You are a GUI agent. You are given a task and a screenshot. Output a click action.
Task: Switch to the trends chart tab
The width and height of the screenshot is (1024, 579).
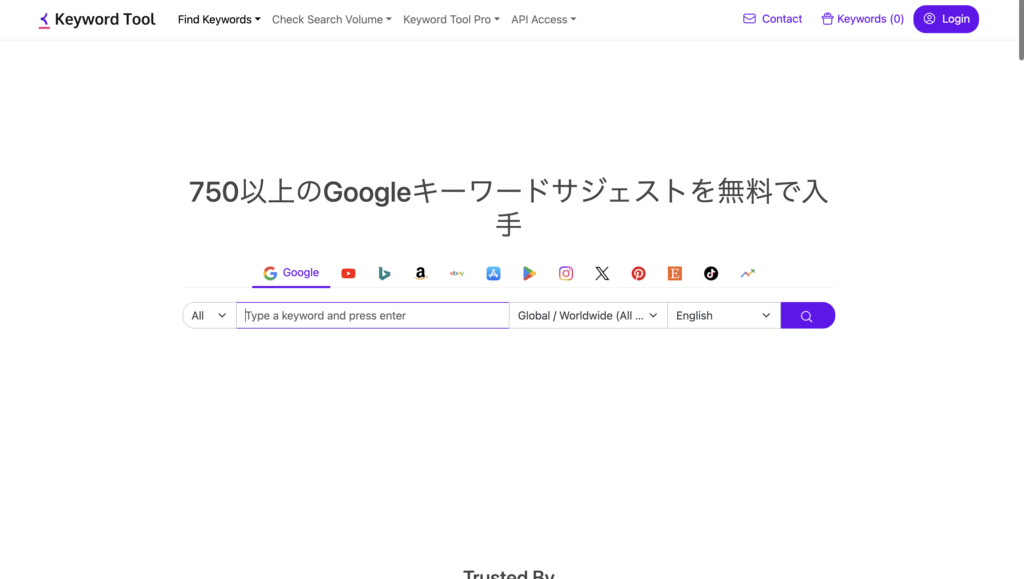click(747, 274)
